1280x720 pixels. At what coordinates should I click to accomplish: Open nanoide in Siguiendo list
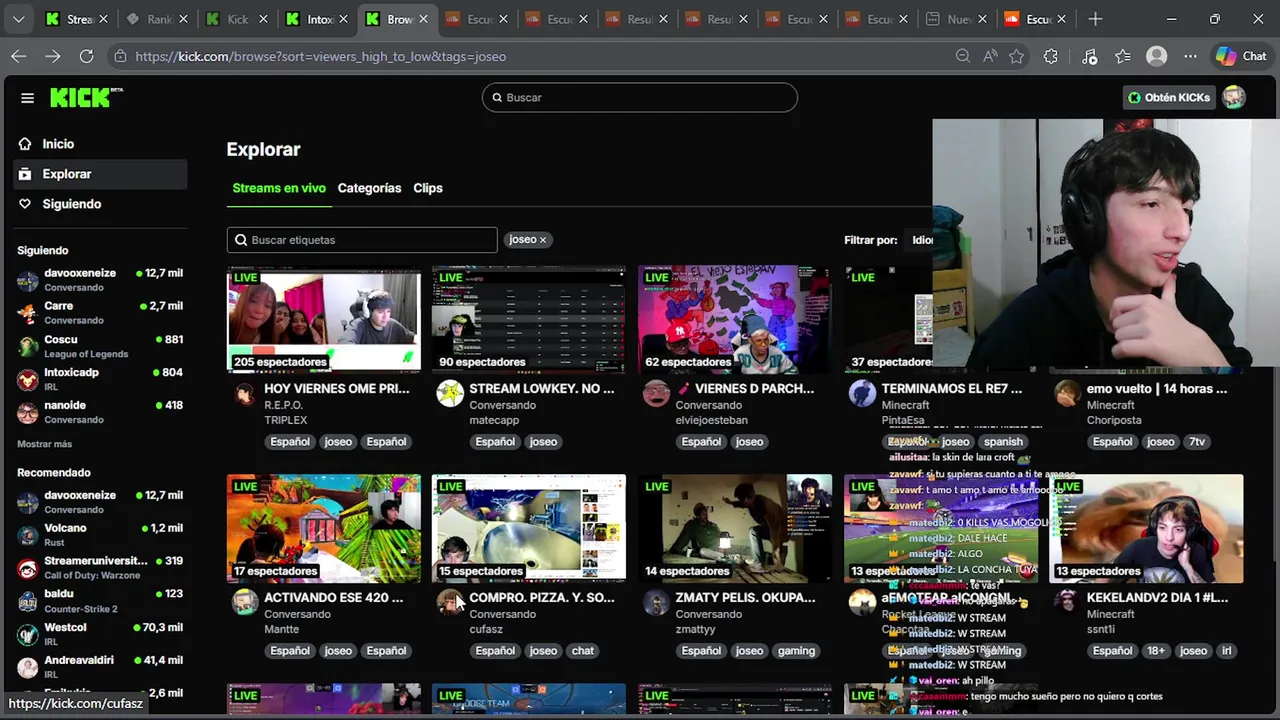pyautogui.click(x=100, y=412)
